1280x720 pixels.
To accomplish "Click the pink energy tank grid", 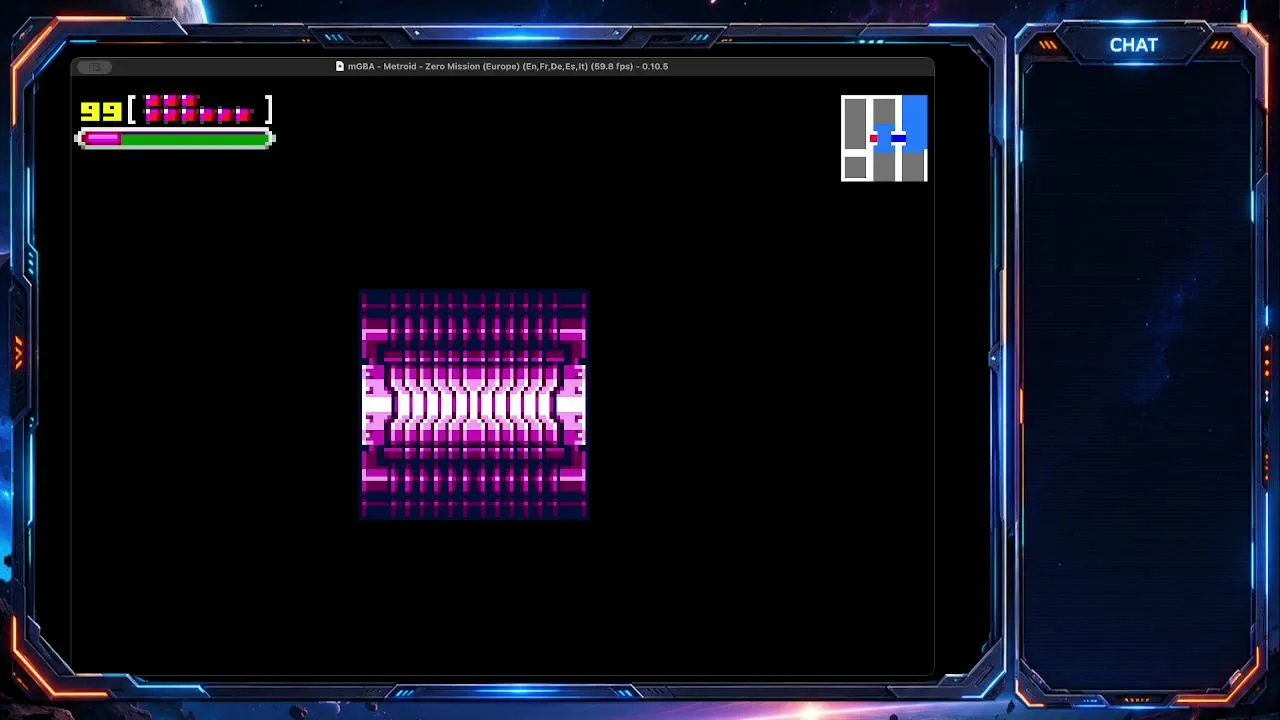I will coord(199,109).
